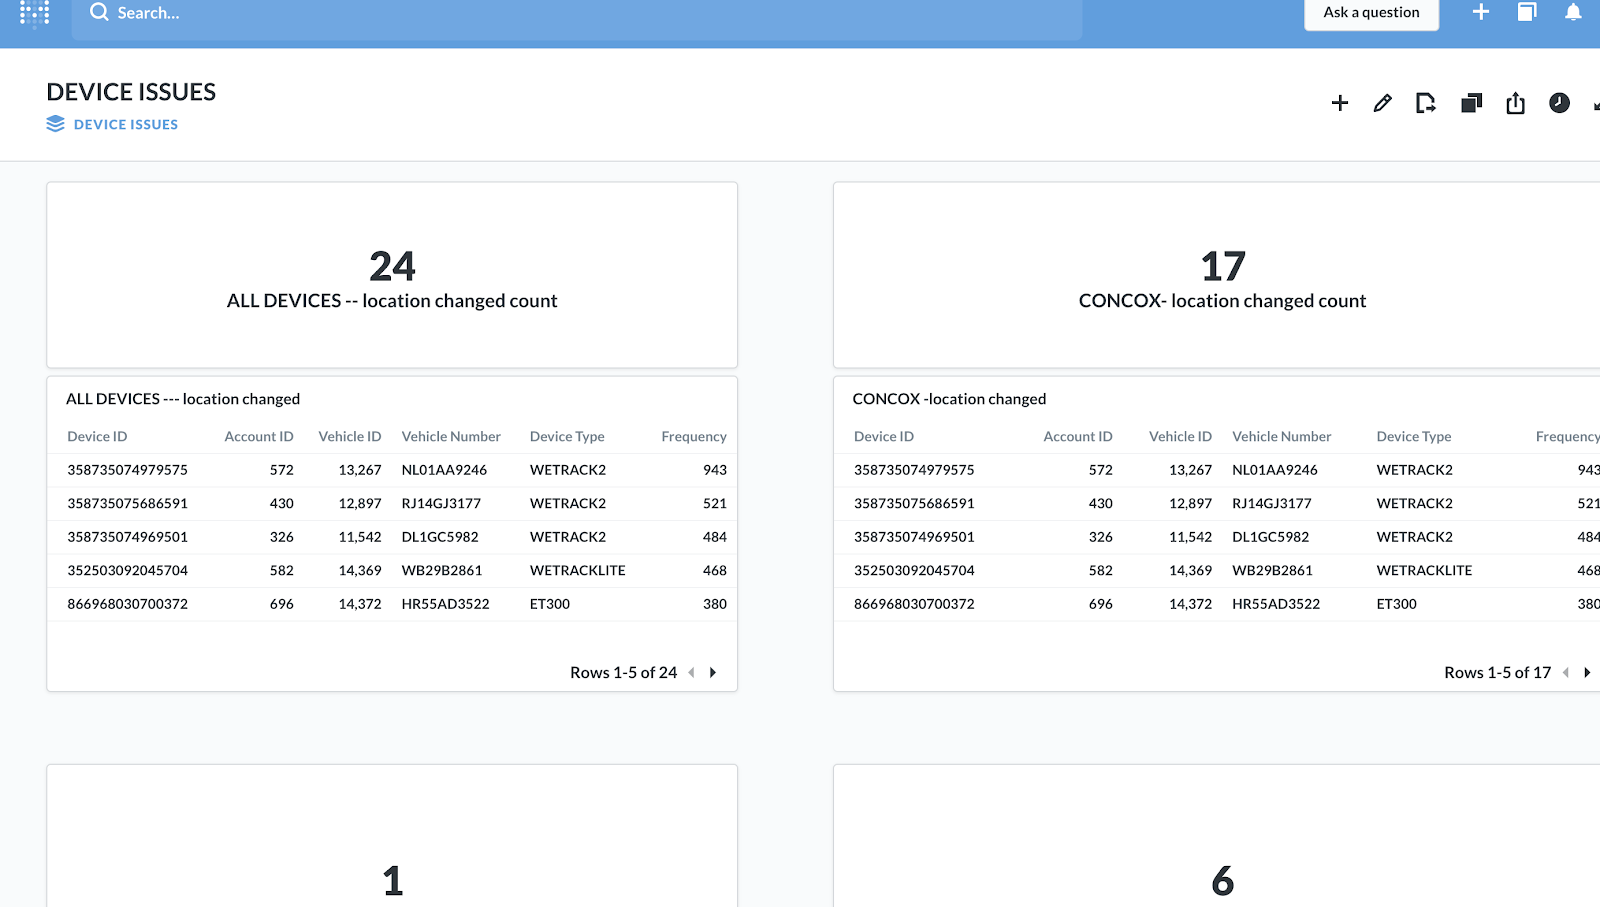Add a question with dashboard plus icon

tap(1340, 103)
